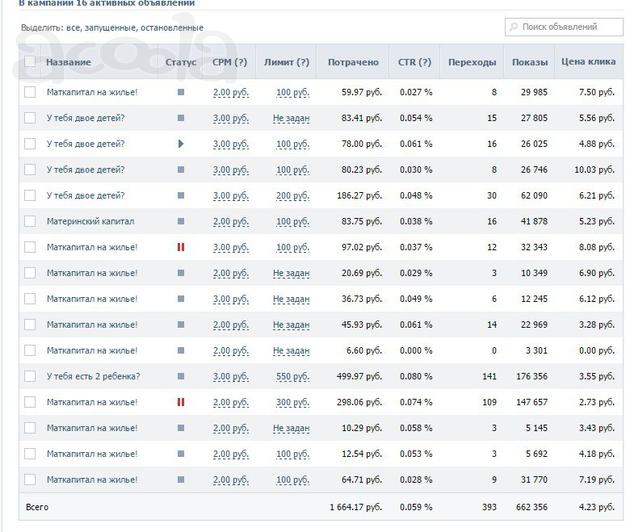Image resolution: width=626 pixels, height=532 pixels.
Task: Click stopped status icon in 6.60 руб. row
Action: tap(181, 350)
